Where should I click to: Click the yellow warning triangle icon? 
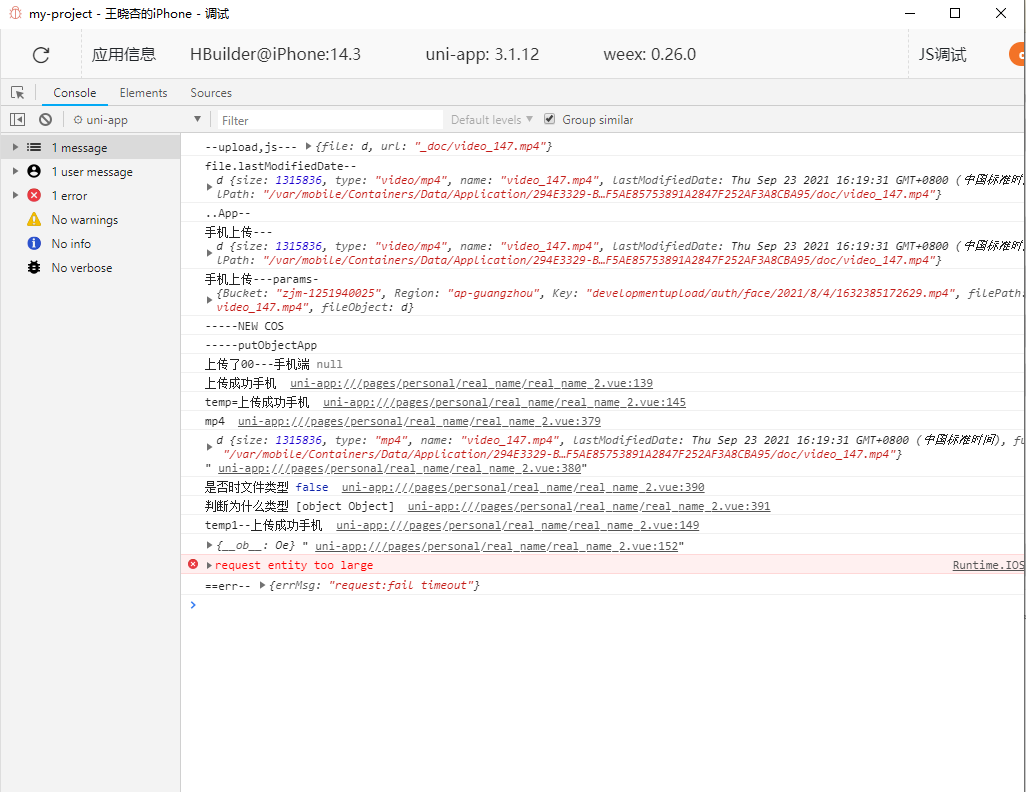(34, 220)
